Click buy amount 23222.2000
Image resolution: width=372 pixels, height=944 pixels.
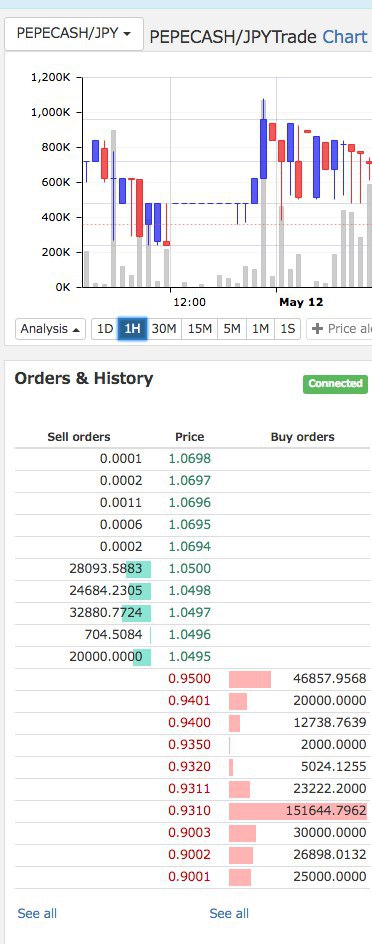(330, 788)
